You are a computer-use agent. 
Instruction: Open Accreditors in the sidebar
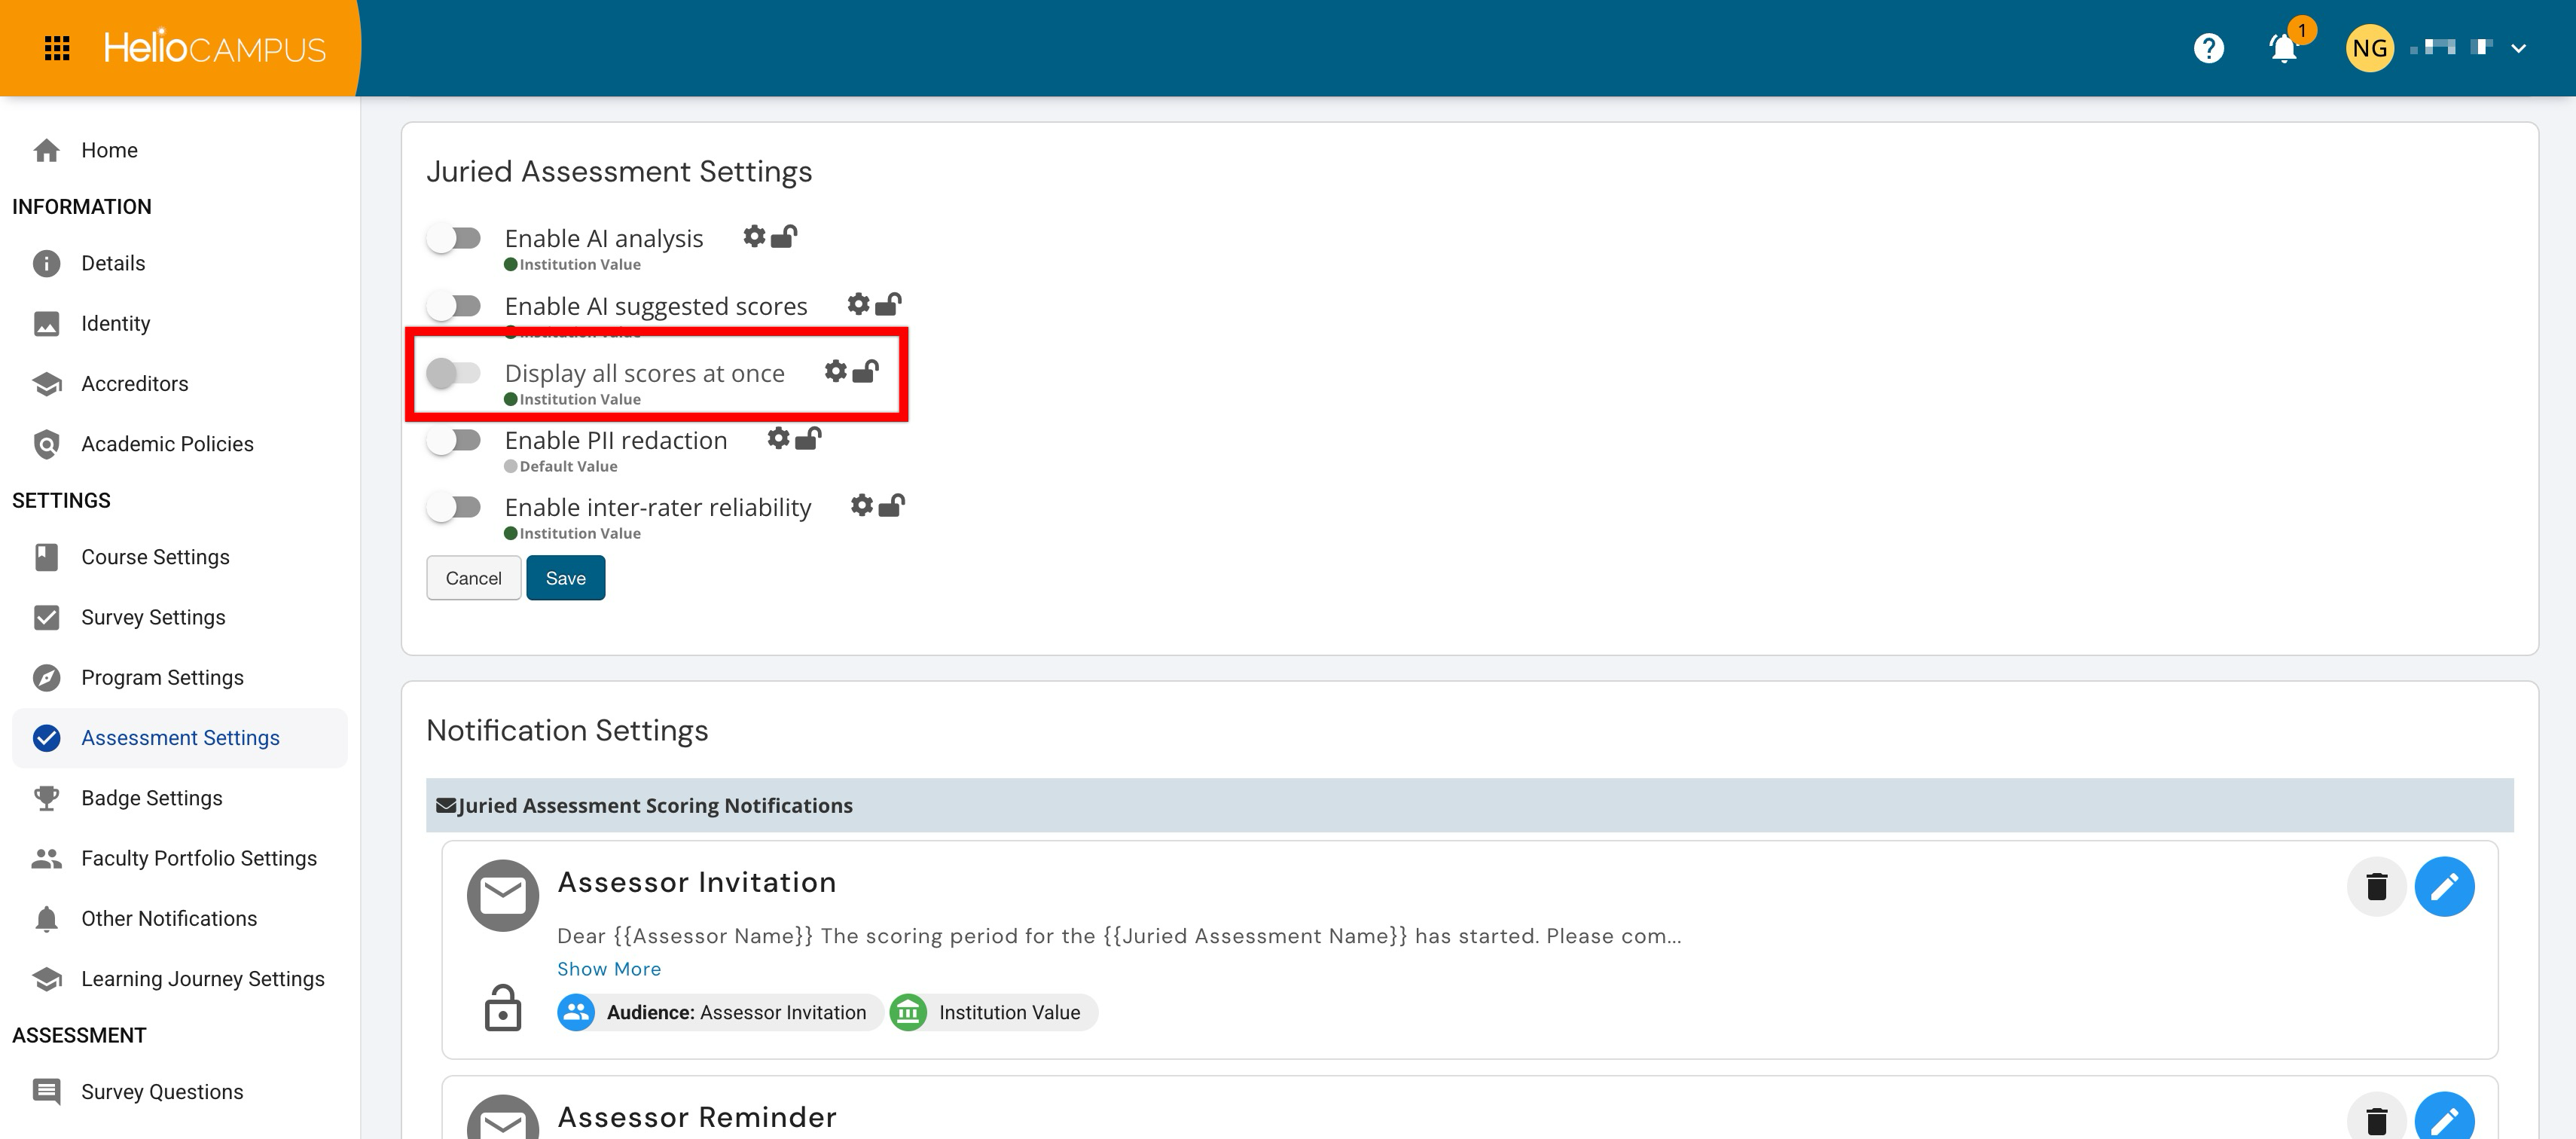[x=180, y=383]
